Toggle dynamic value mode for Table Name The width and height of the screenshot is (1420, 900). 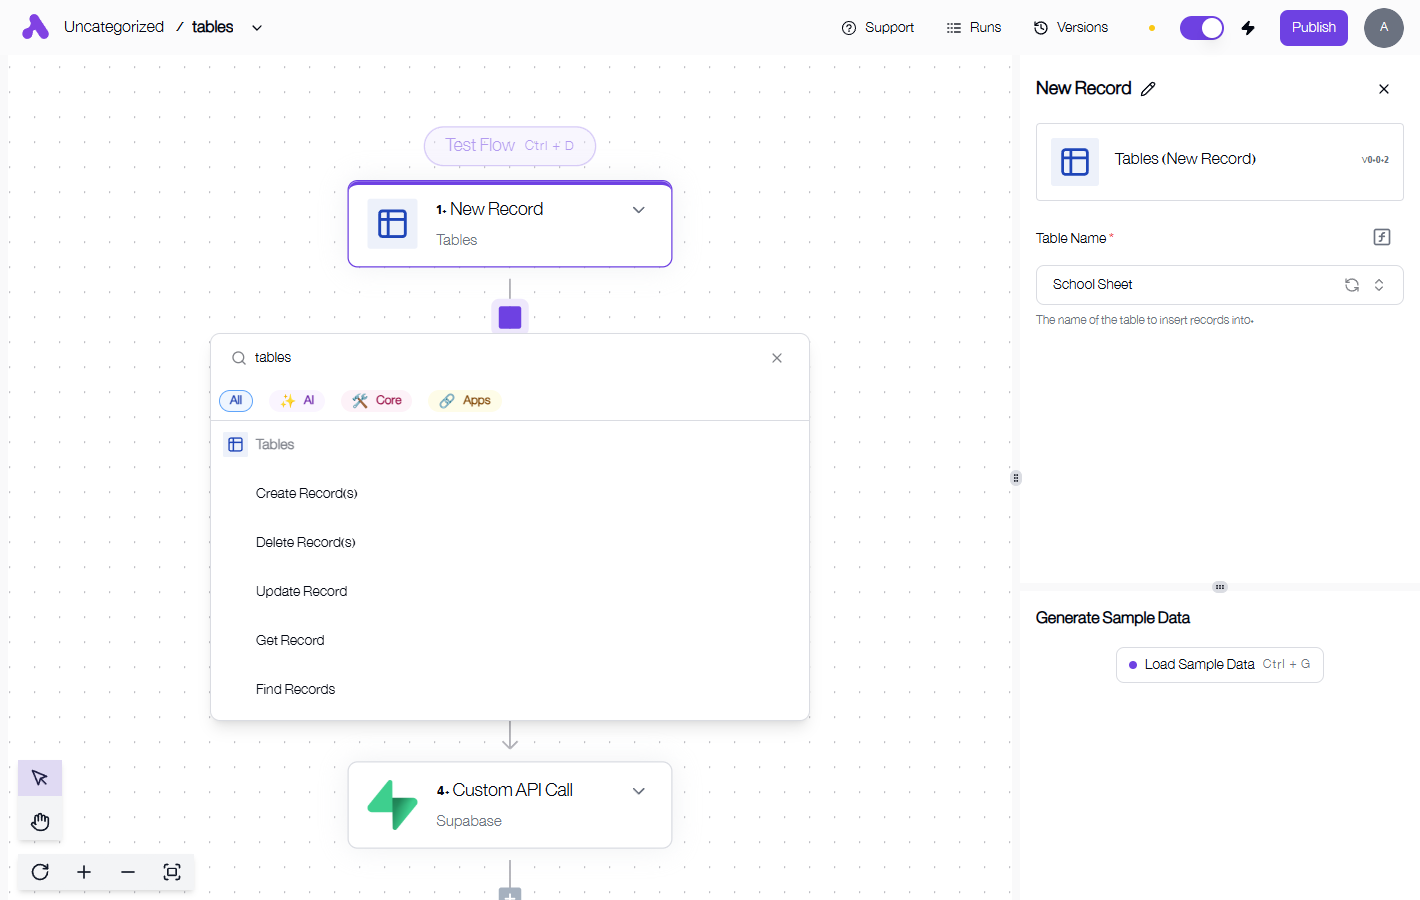point(1382,237)
